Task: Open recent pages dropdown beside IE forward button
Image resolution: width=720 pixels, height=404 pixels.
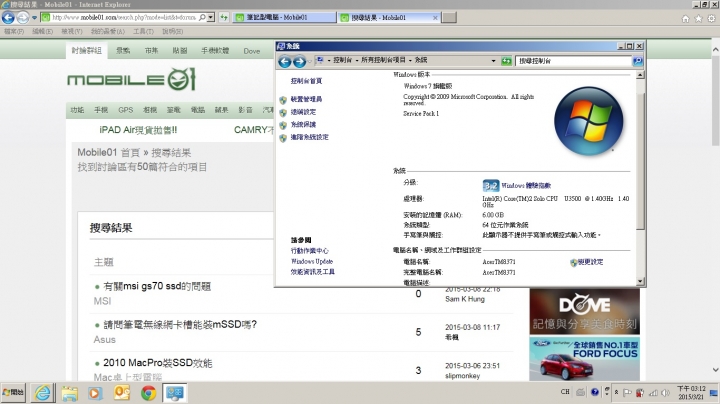Action: point(34,18)
